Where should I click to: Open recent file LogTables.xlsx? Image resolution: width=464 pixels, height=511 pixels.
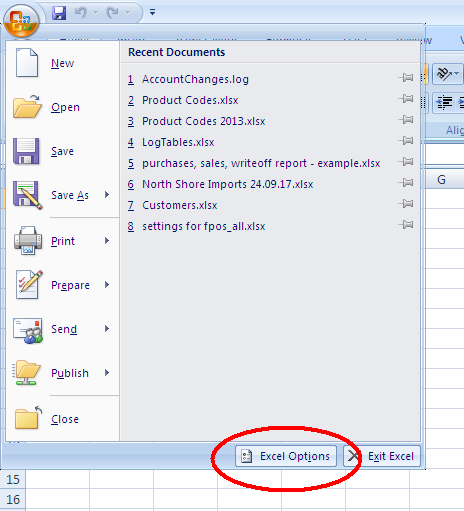point(178,142)
